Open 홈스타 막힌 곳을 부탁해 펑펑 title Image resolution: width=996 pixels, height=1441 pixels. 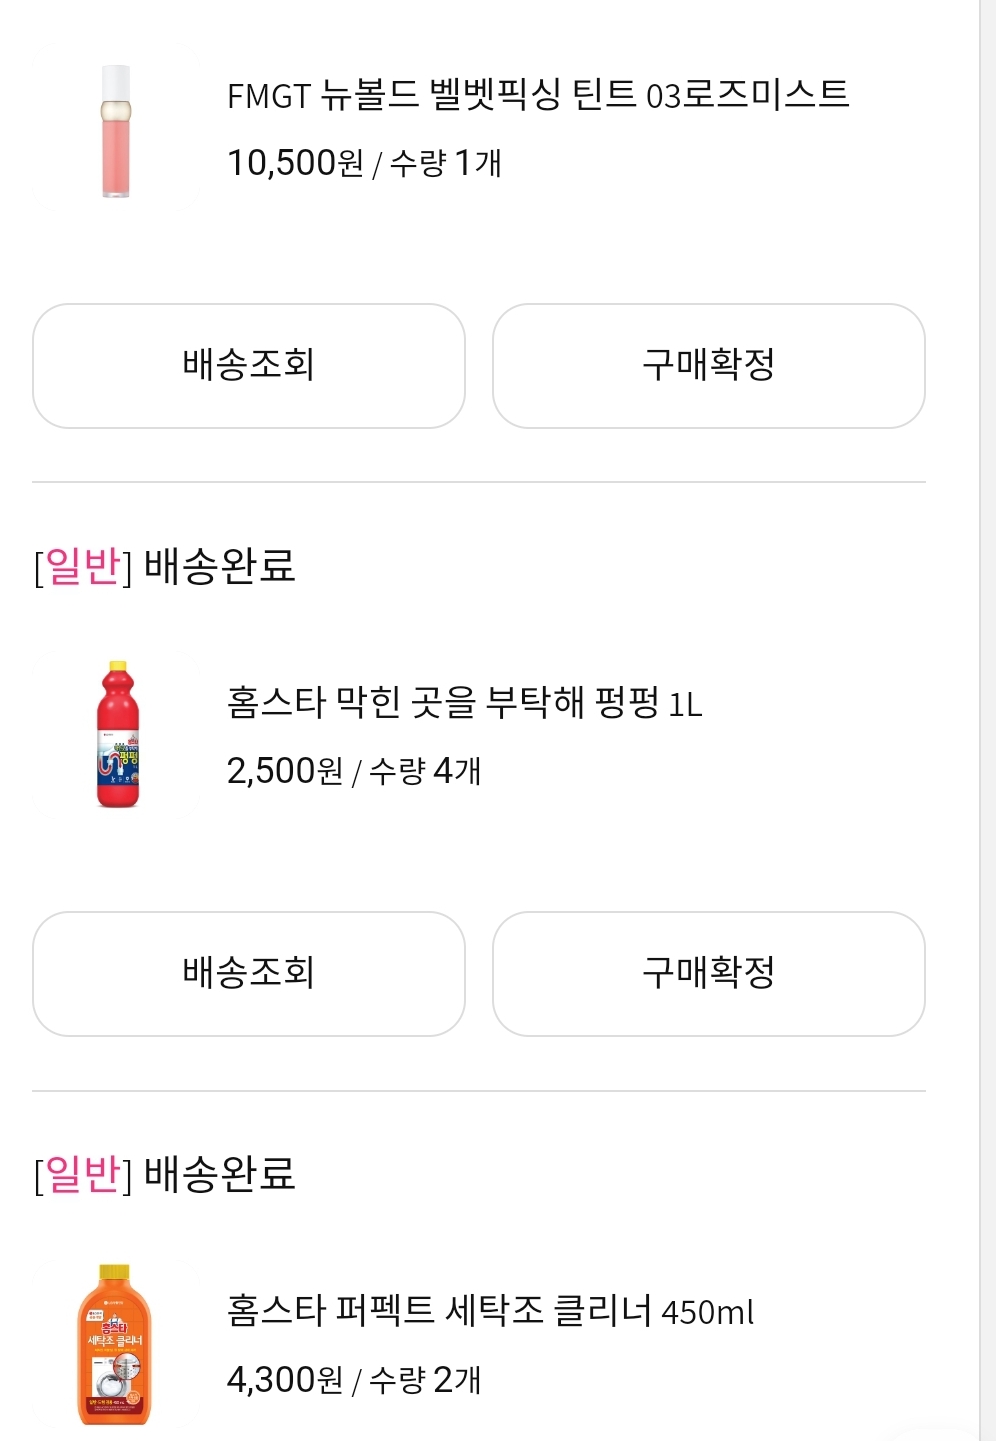[x=465, y=703]
